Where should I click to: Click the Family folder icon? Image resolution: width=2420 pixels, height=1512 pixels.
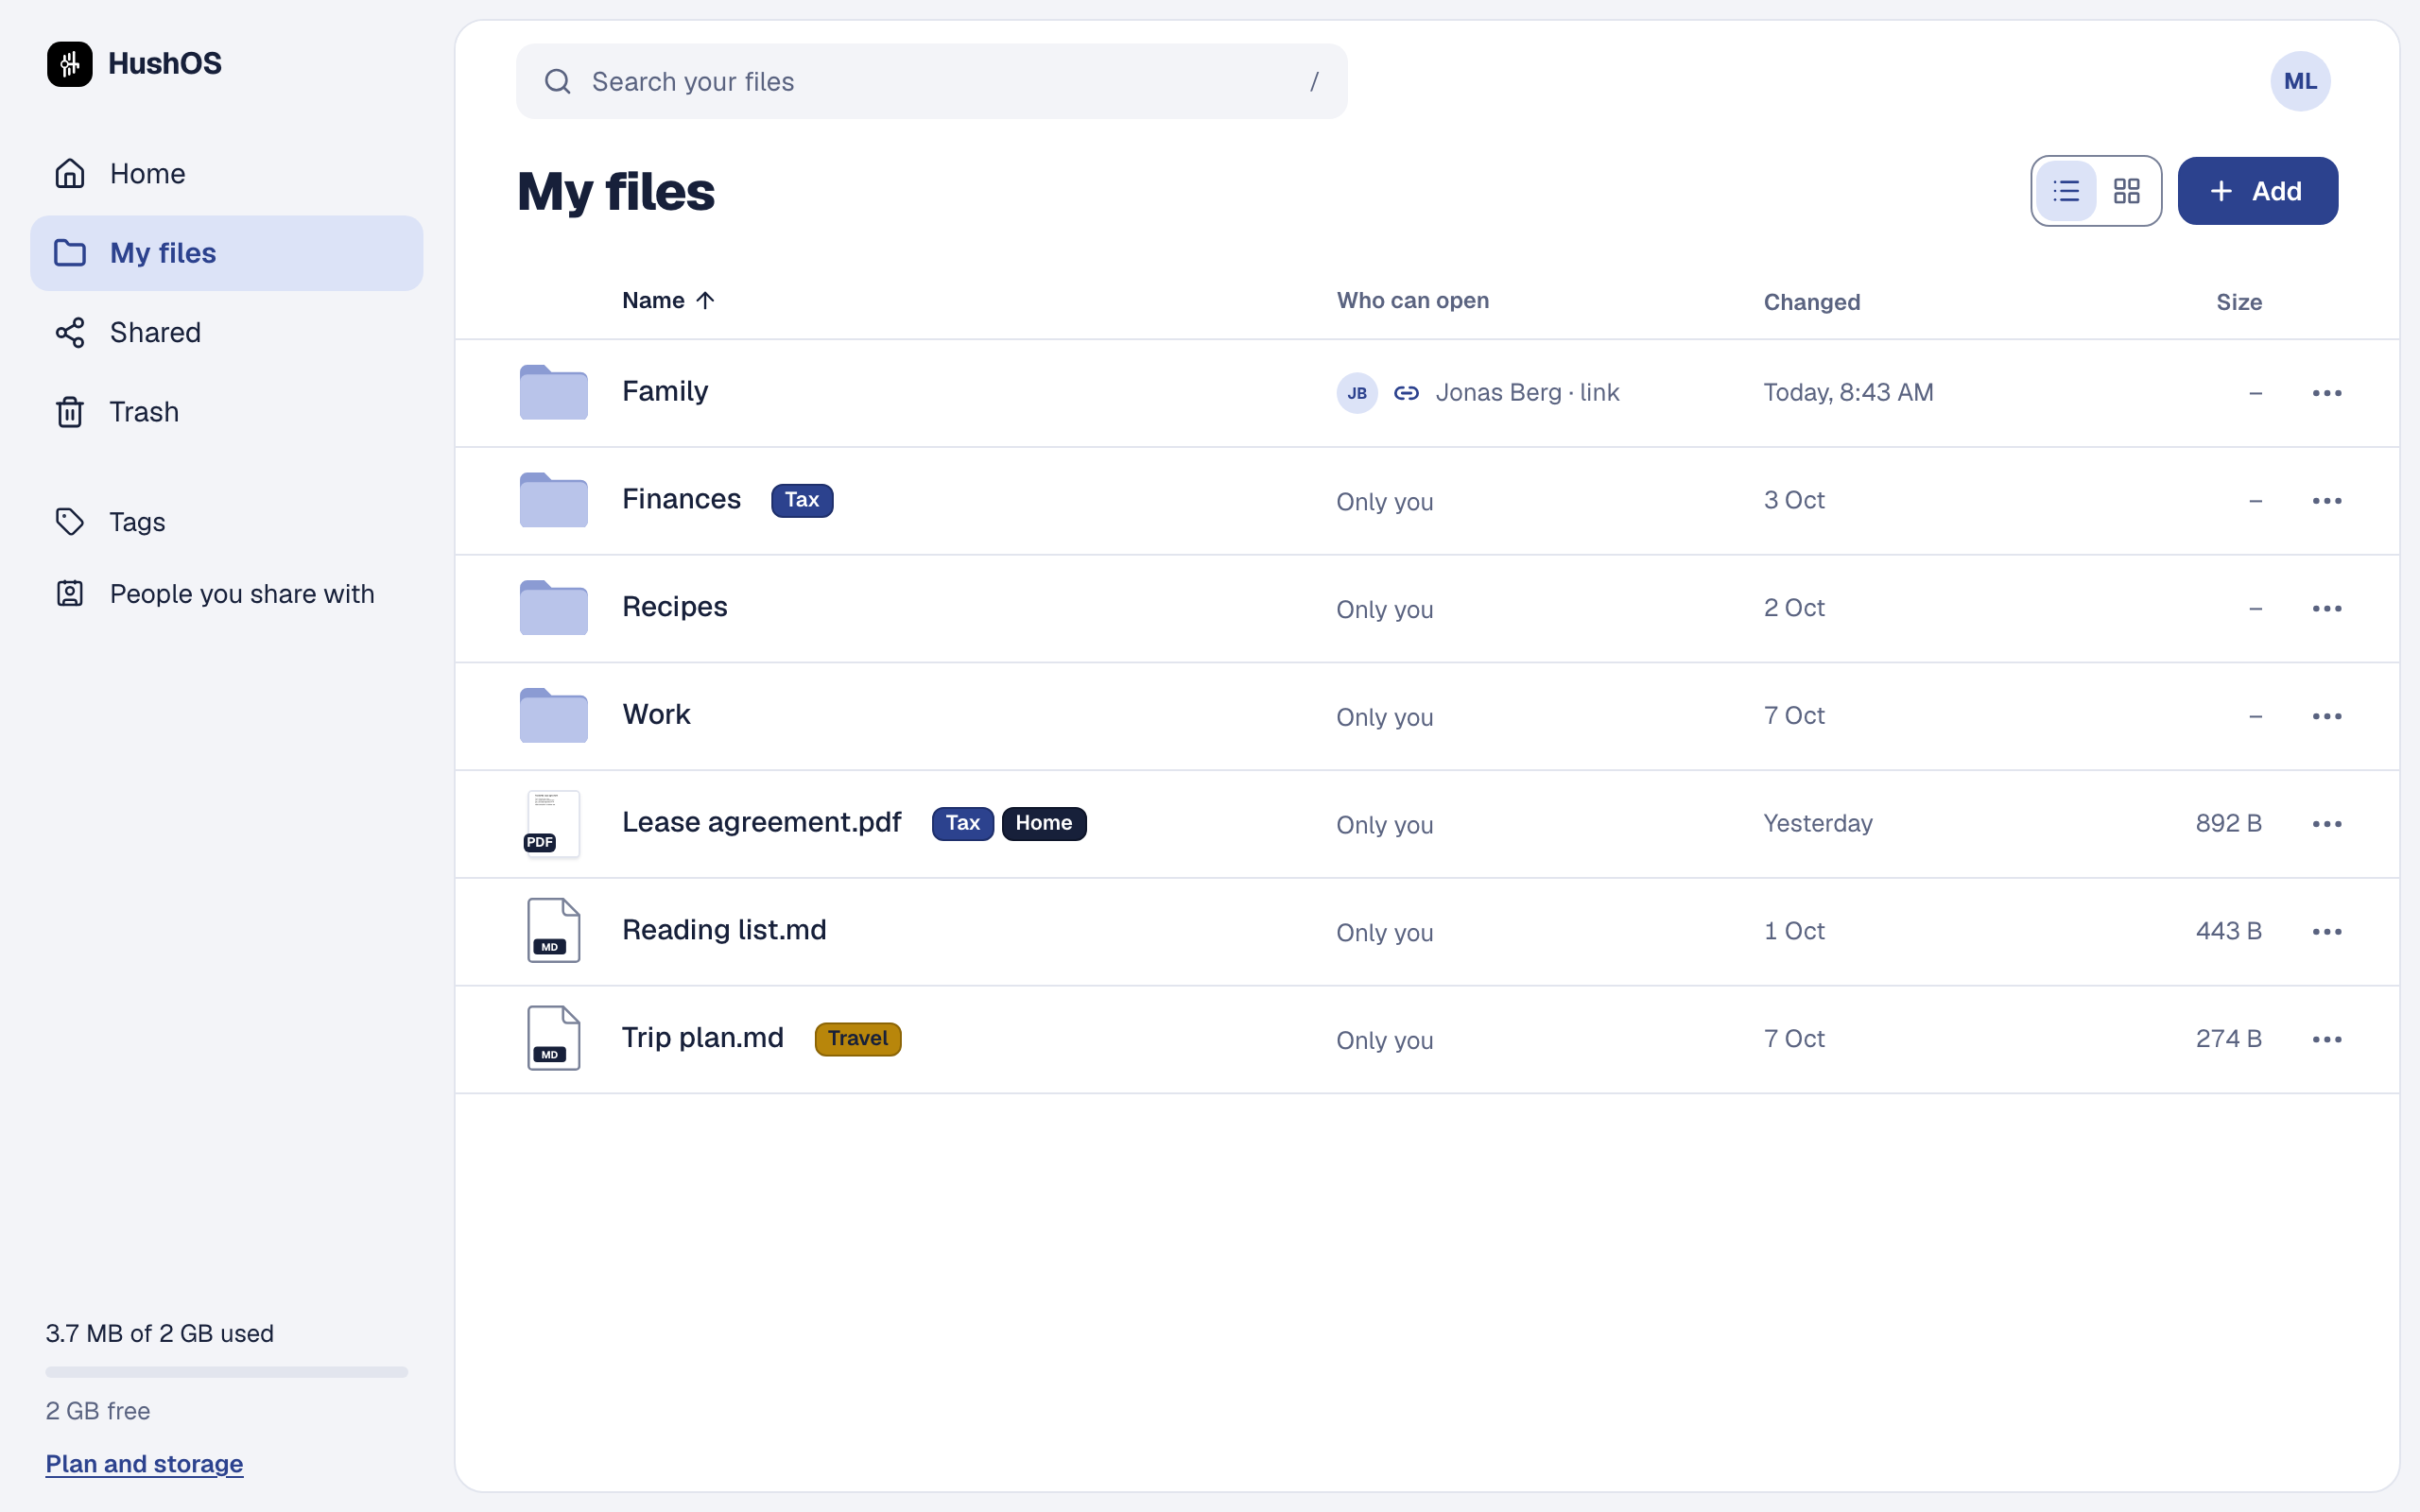tap(553, 392)
